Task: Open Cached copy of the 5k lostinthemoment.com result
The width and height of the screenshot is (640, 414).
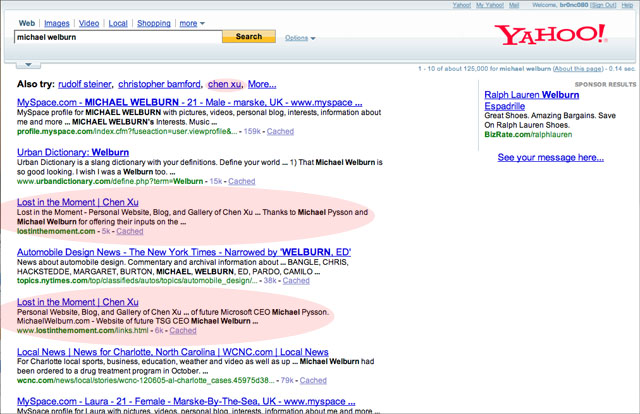Action: 130,231
